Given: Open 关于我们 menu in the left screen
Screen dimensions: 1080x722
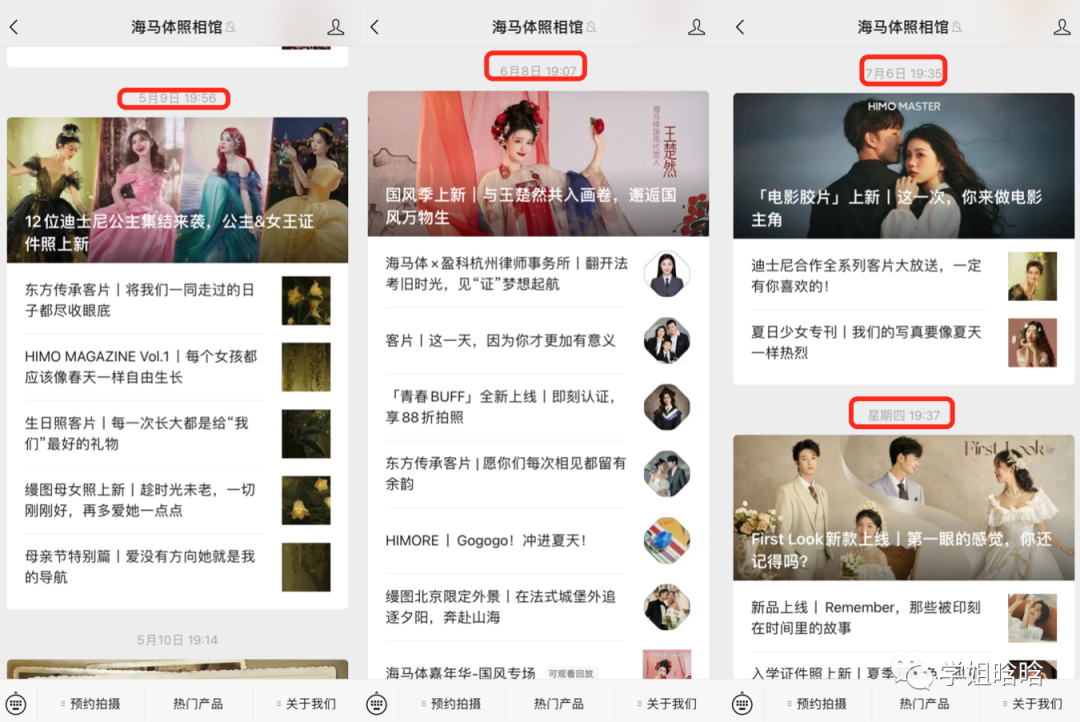Looking at the screenshot, I should [306, 703].
